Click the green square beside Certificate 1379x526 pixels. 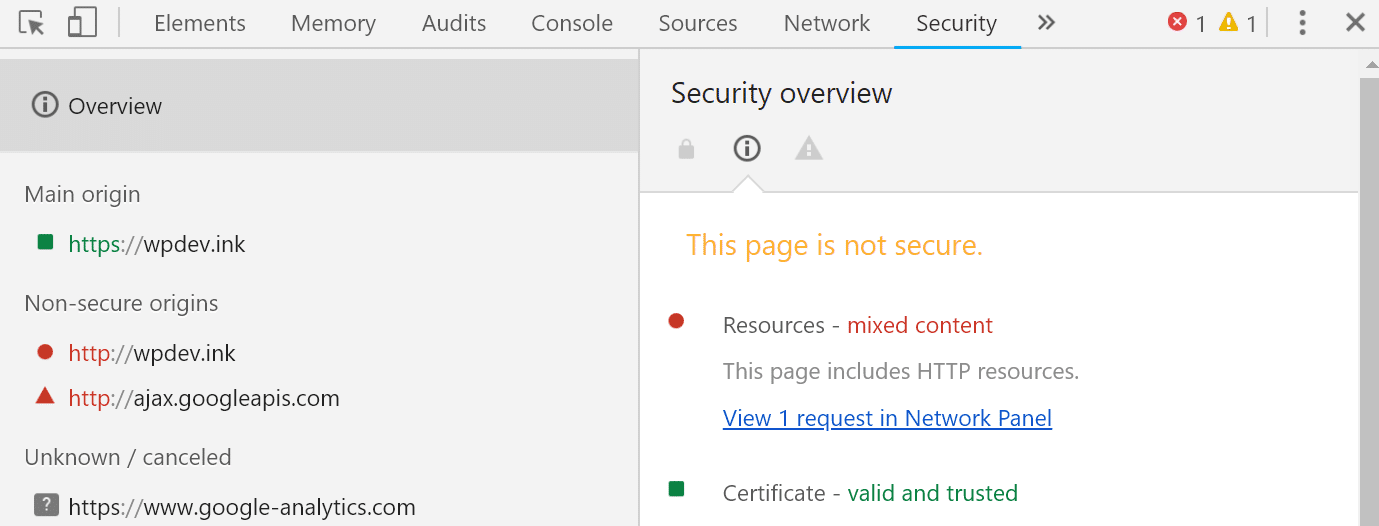coord(676,489)
